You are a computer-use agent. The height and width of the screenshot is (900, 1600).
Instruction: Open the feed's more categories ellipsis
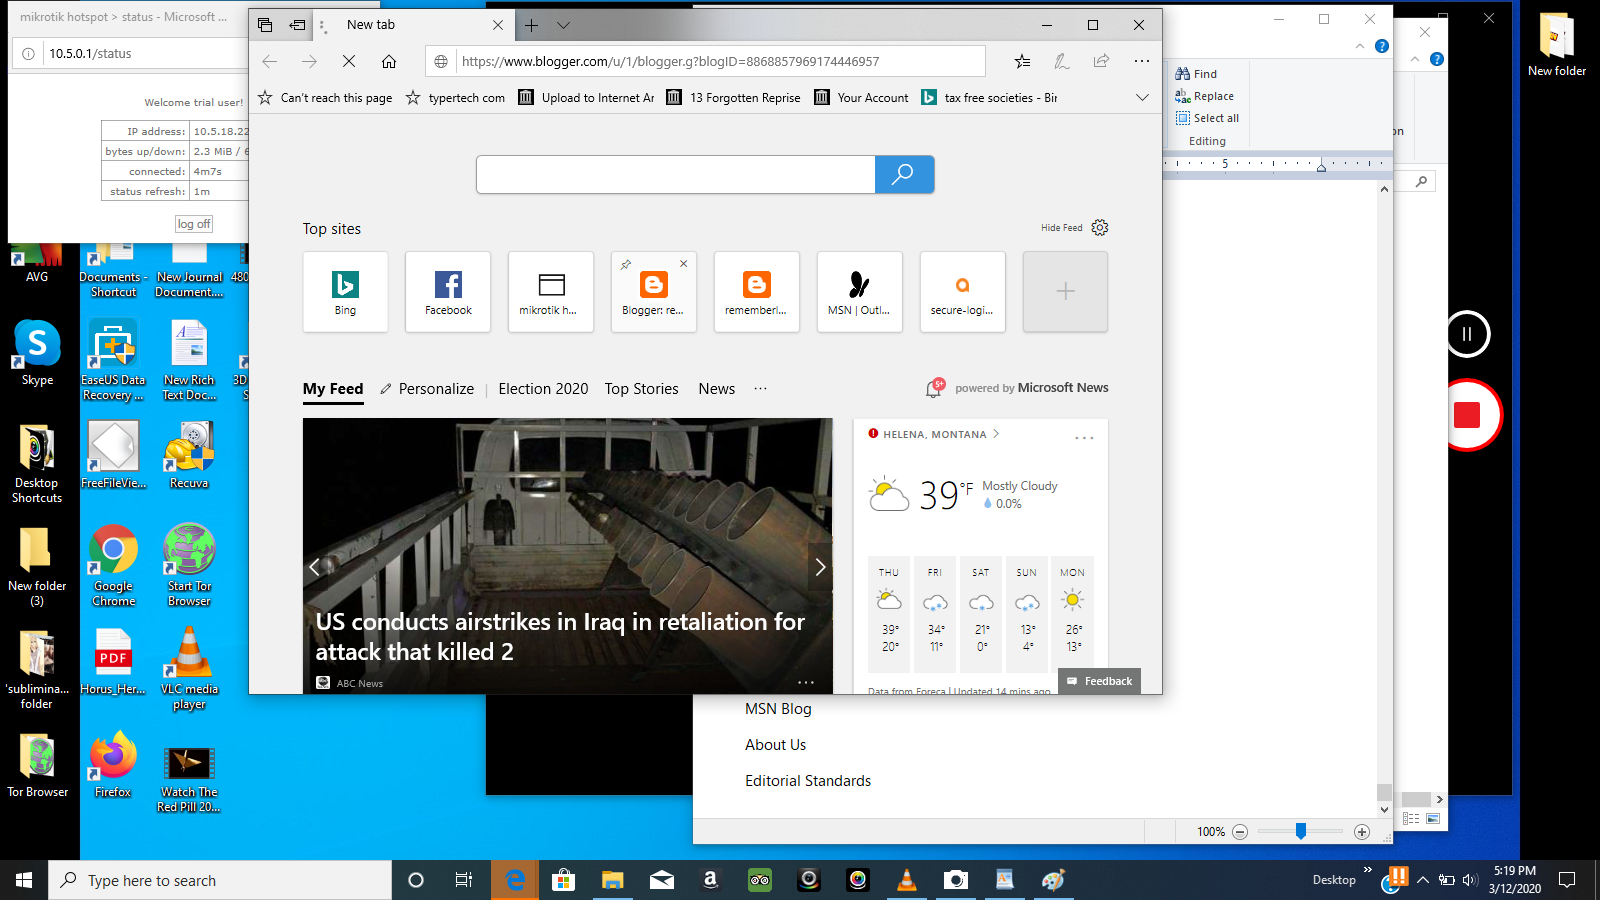point(761,389)
